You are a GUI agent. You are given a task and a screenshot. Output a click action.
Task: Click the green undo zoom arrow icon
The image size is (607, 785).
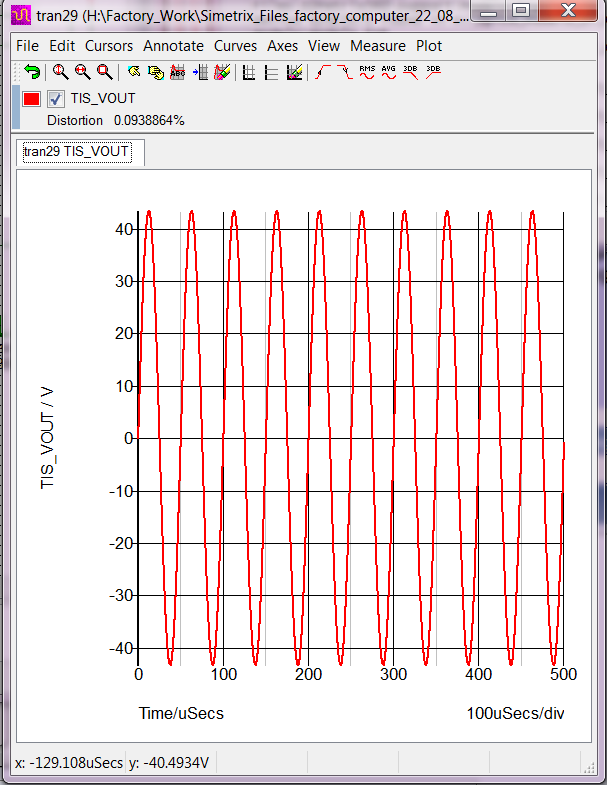point(33,72)
